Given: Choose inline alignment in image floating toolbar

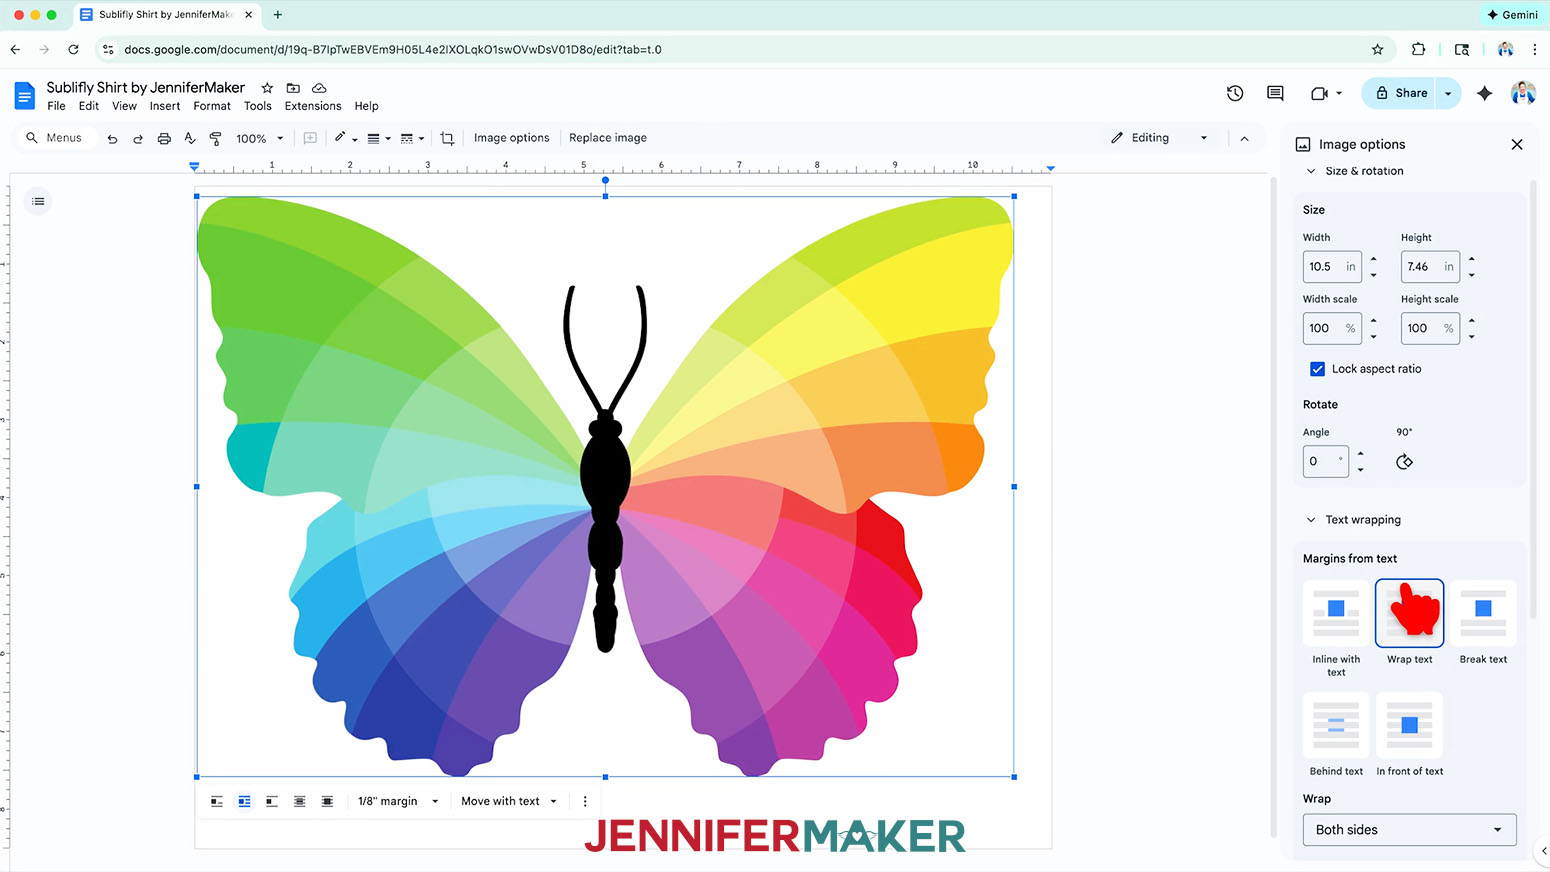Looking at the screenshot, I should pos(217,801).
